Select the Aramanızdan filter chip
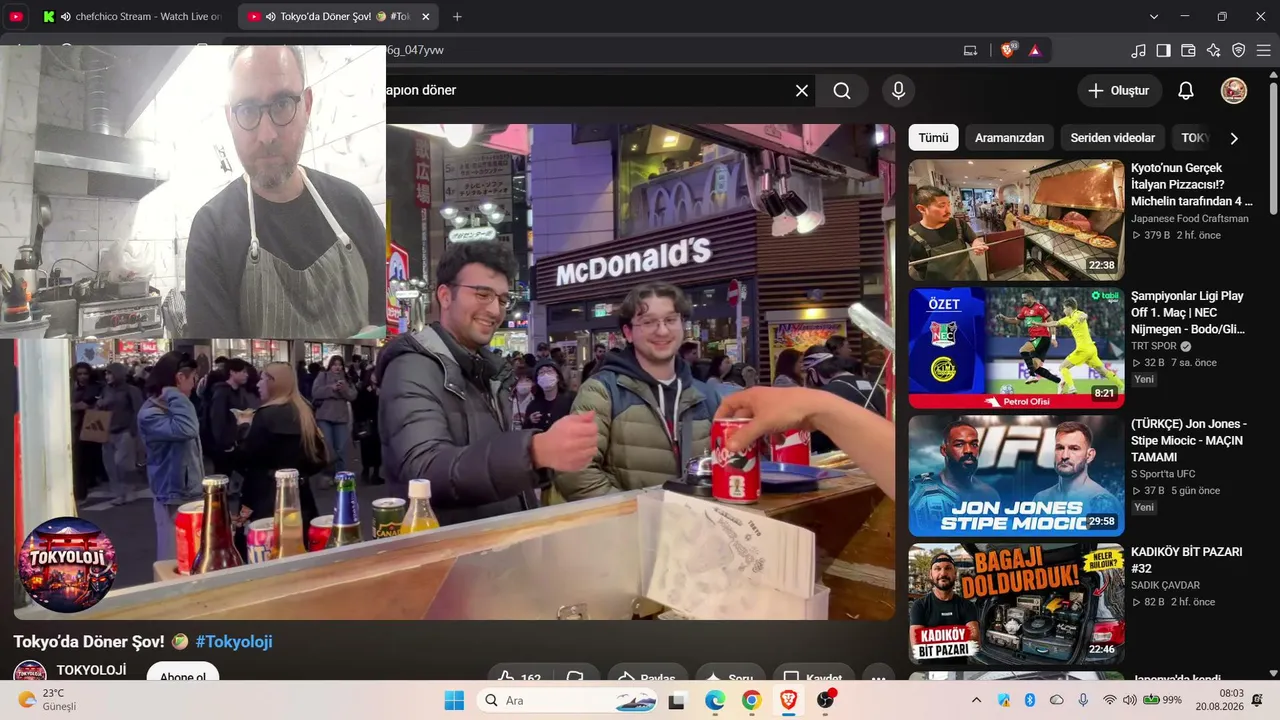Viewport: 1280px width, 720px height. (x=1010, y=138)
